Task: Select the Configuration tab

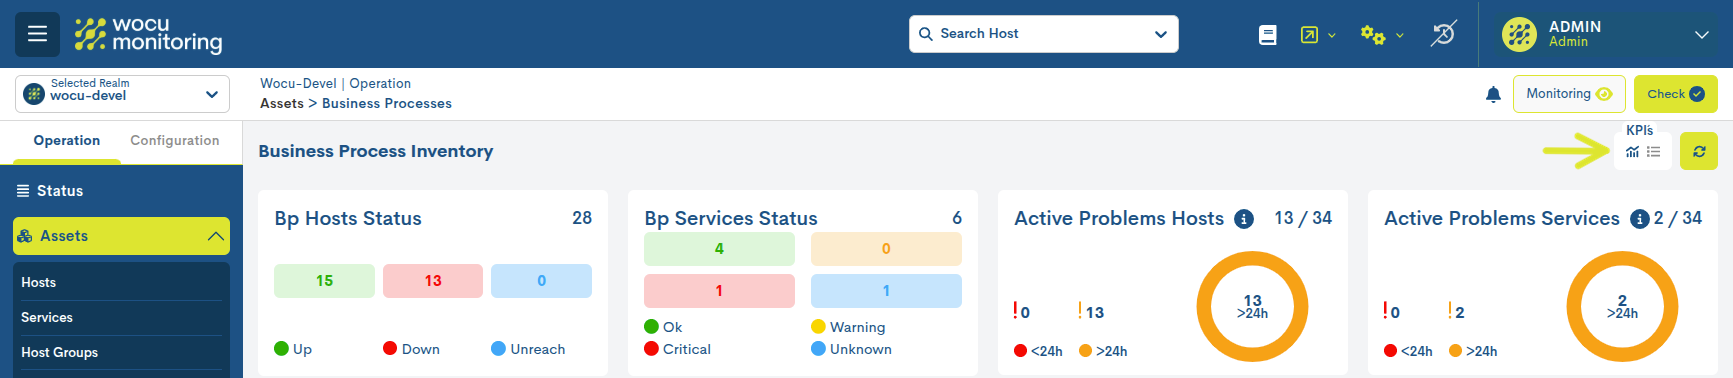Action: [175, 141]
